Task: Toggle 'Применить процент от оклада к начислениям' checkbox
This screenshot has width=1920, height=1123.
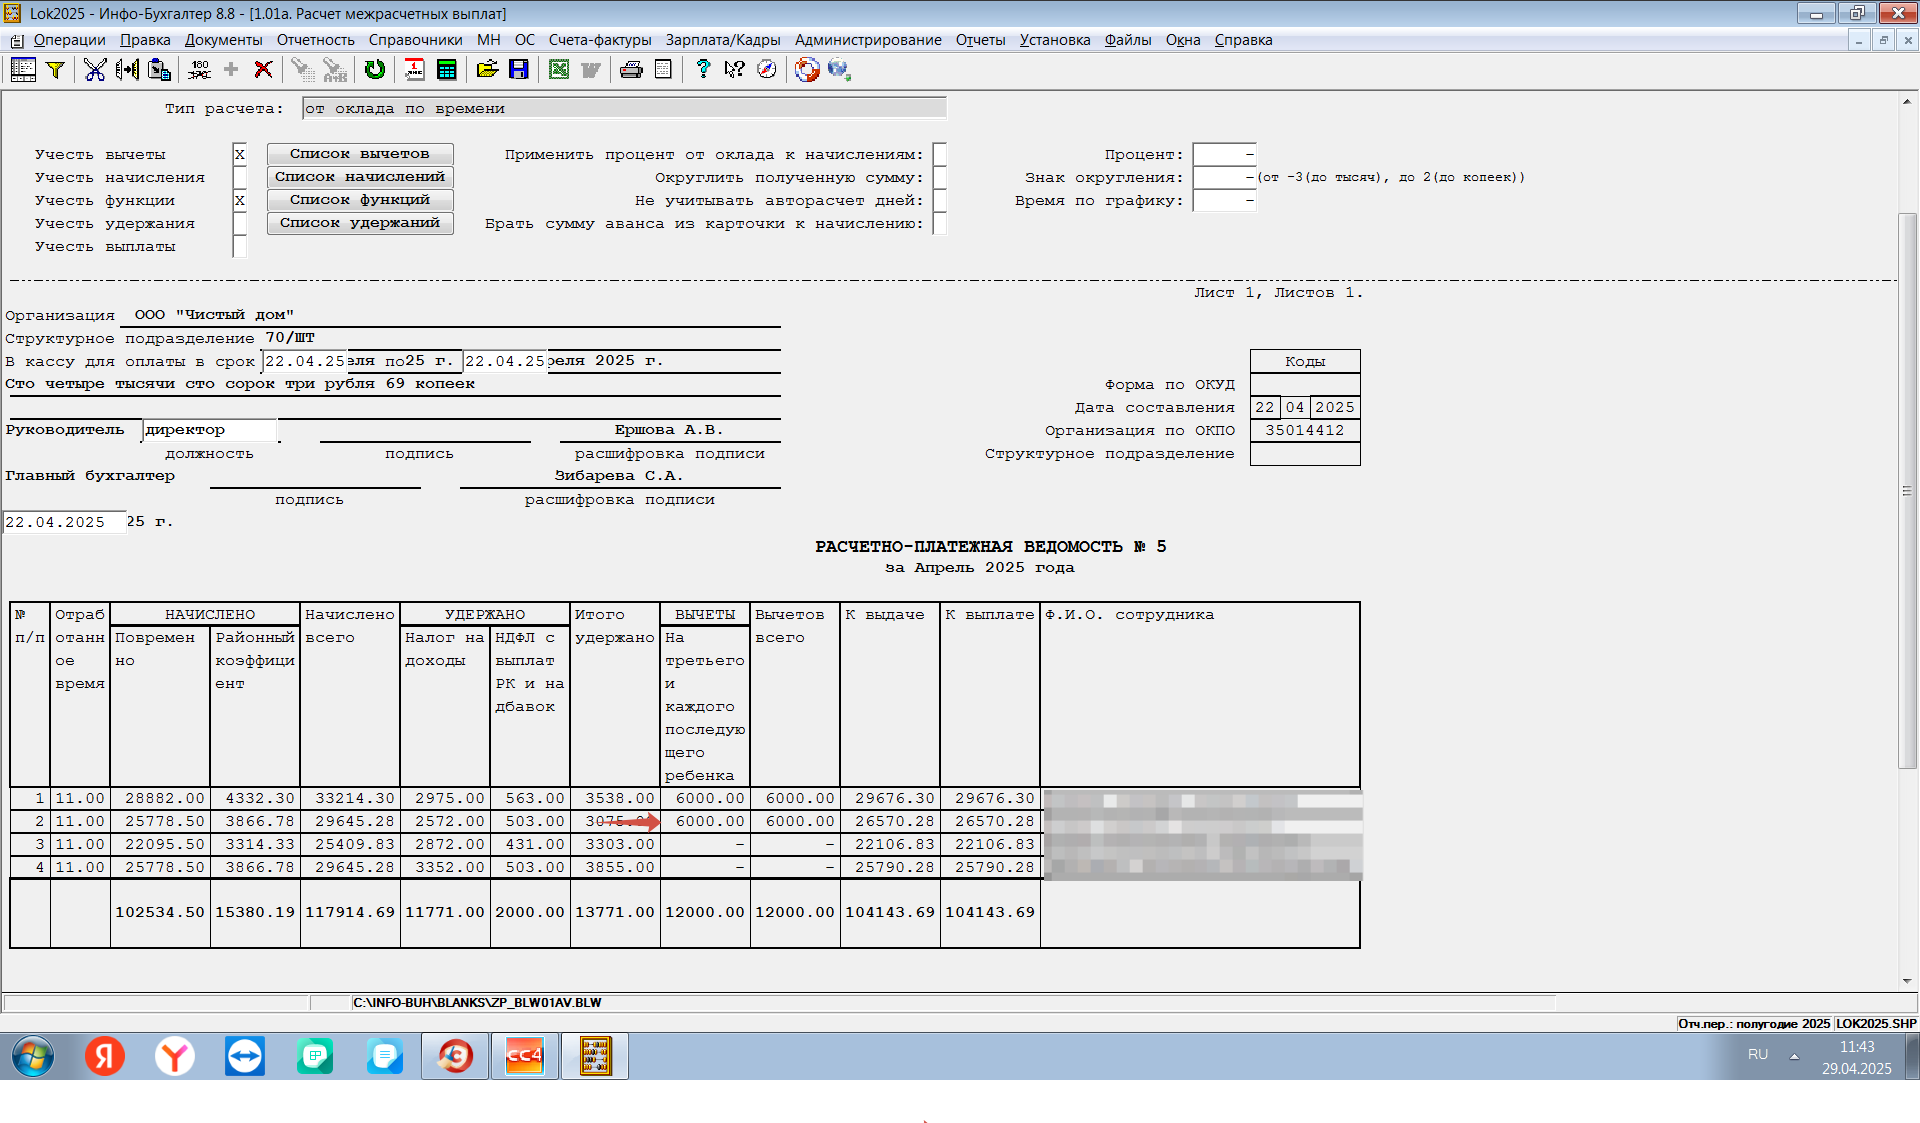Action: pyautogui.click(x=940, y=154)
